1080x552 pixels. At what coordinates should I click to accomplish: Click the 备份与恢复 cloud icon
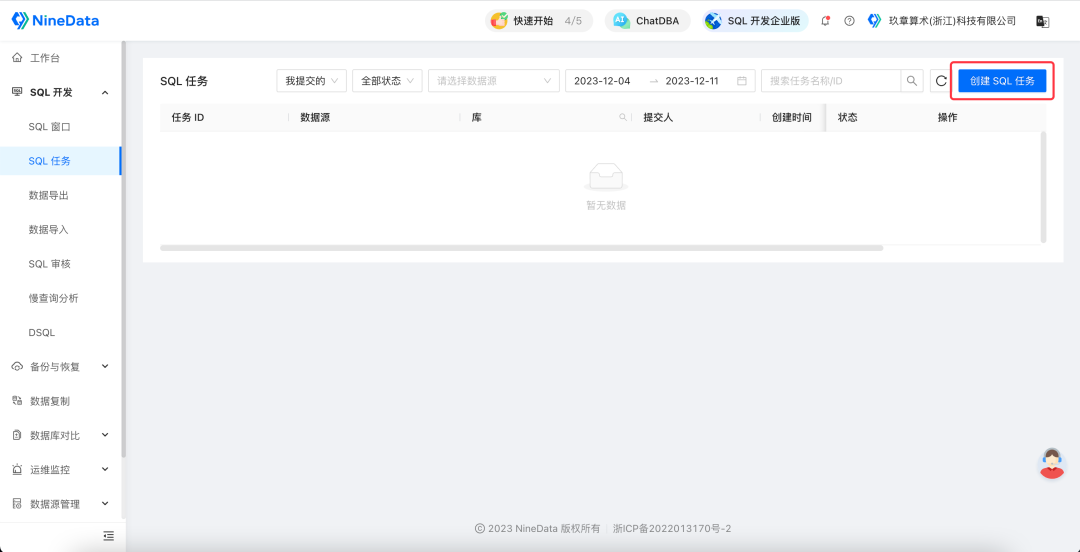coord(17,367)
